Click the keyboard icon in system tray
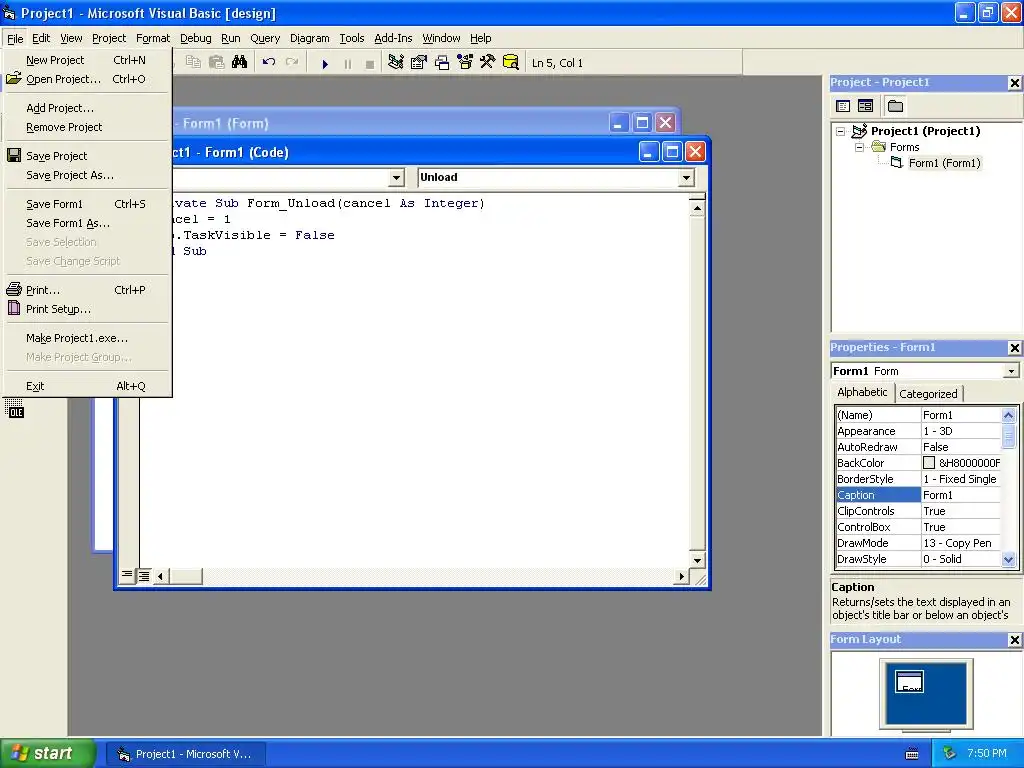The width and height of the screenshot is (1024, 768). tap(912, 754)
